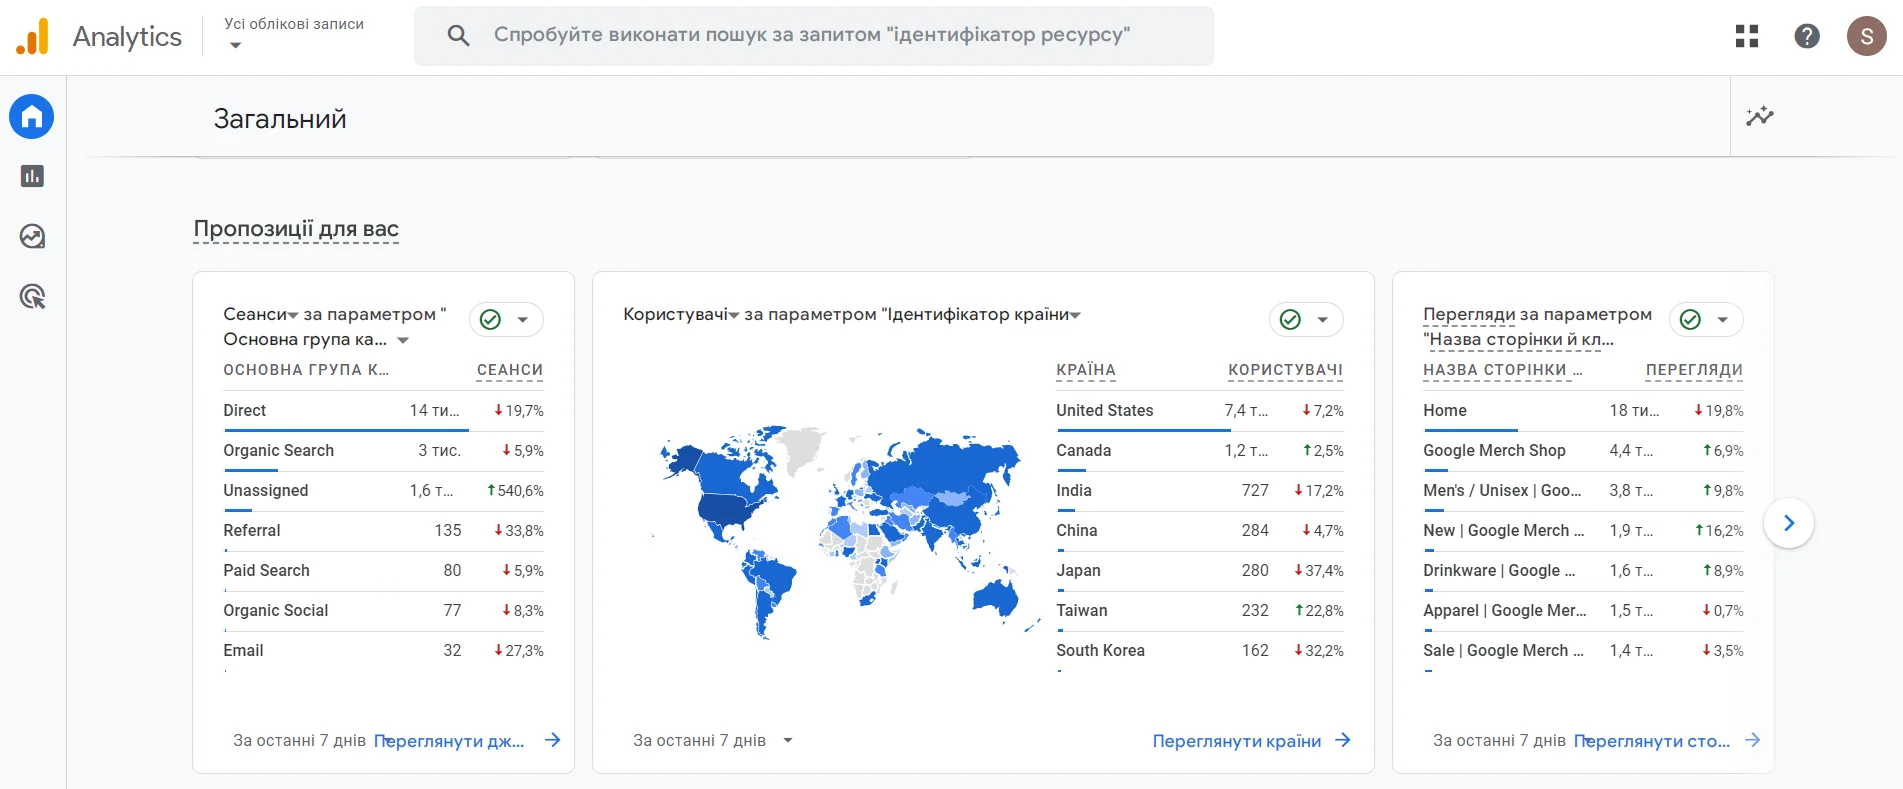
Task: Open the Insights sparkline icon
Action: tap(1760, 116)
